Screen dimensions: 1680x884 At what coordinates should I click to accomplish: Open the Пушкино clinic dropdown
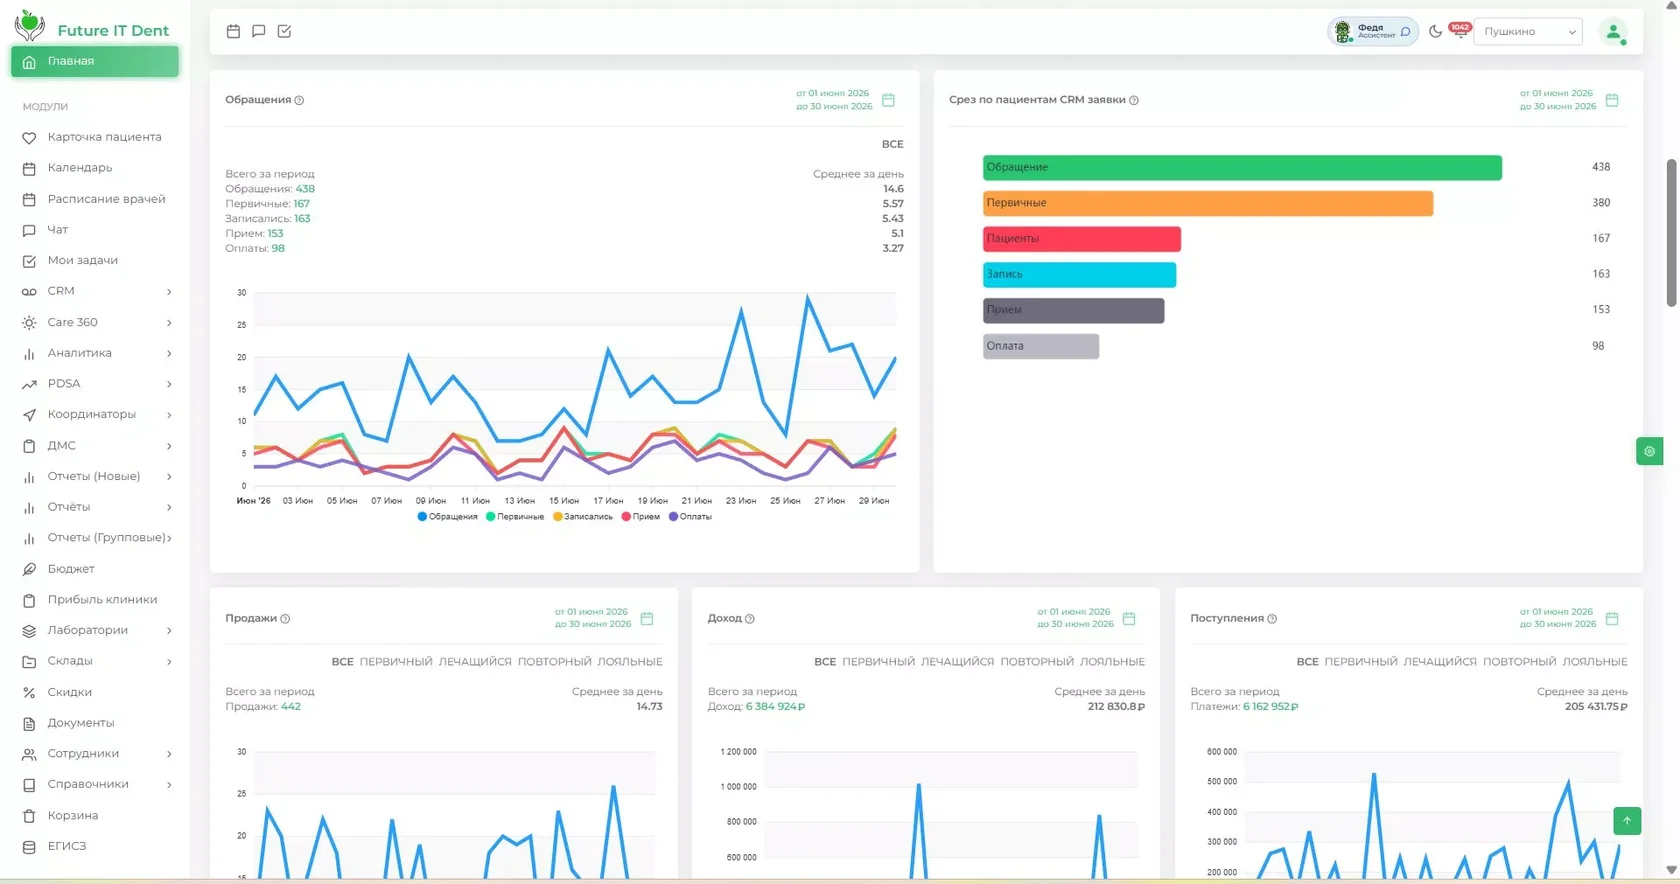[x=1528, y=31]
